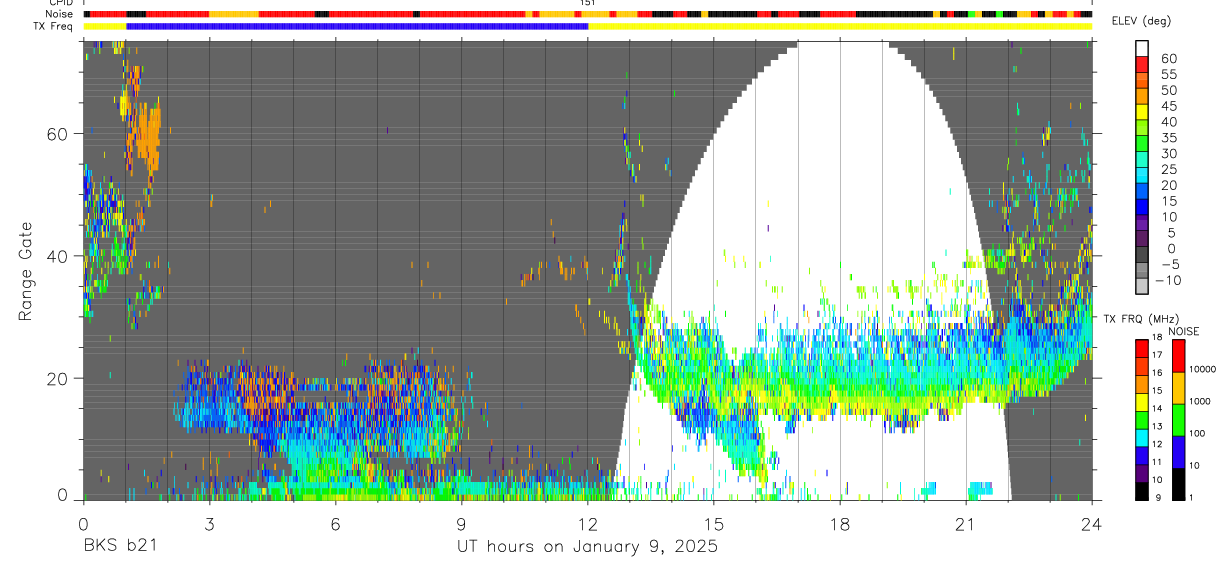Click the '151' CPID value label
The image size is (1228, 567).
pyautogui.click(x=588, y=3)
